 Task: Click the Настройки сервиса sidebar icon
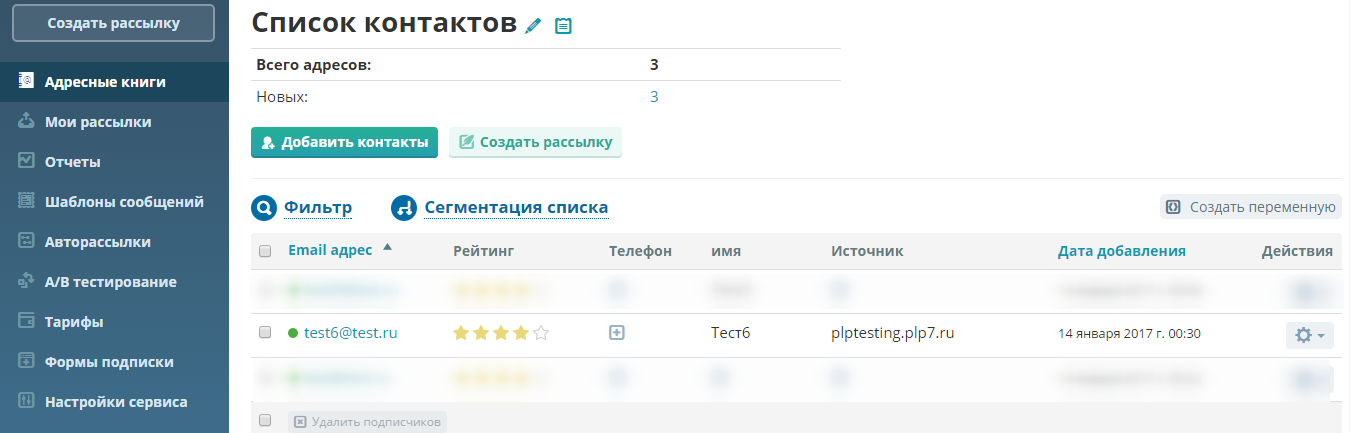(x=27, y=401)
